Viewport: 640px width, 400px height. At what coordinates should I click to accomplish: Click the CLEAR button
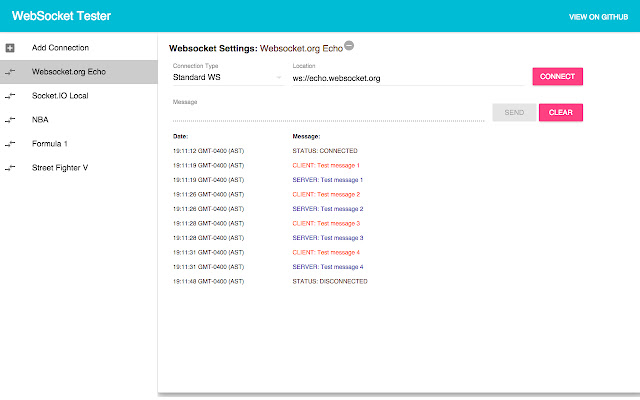pyautogui.click(x=561, y=113)
